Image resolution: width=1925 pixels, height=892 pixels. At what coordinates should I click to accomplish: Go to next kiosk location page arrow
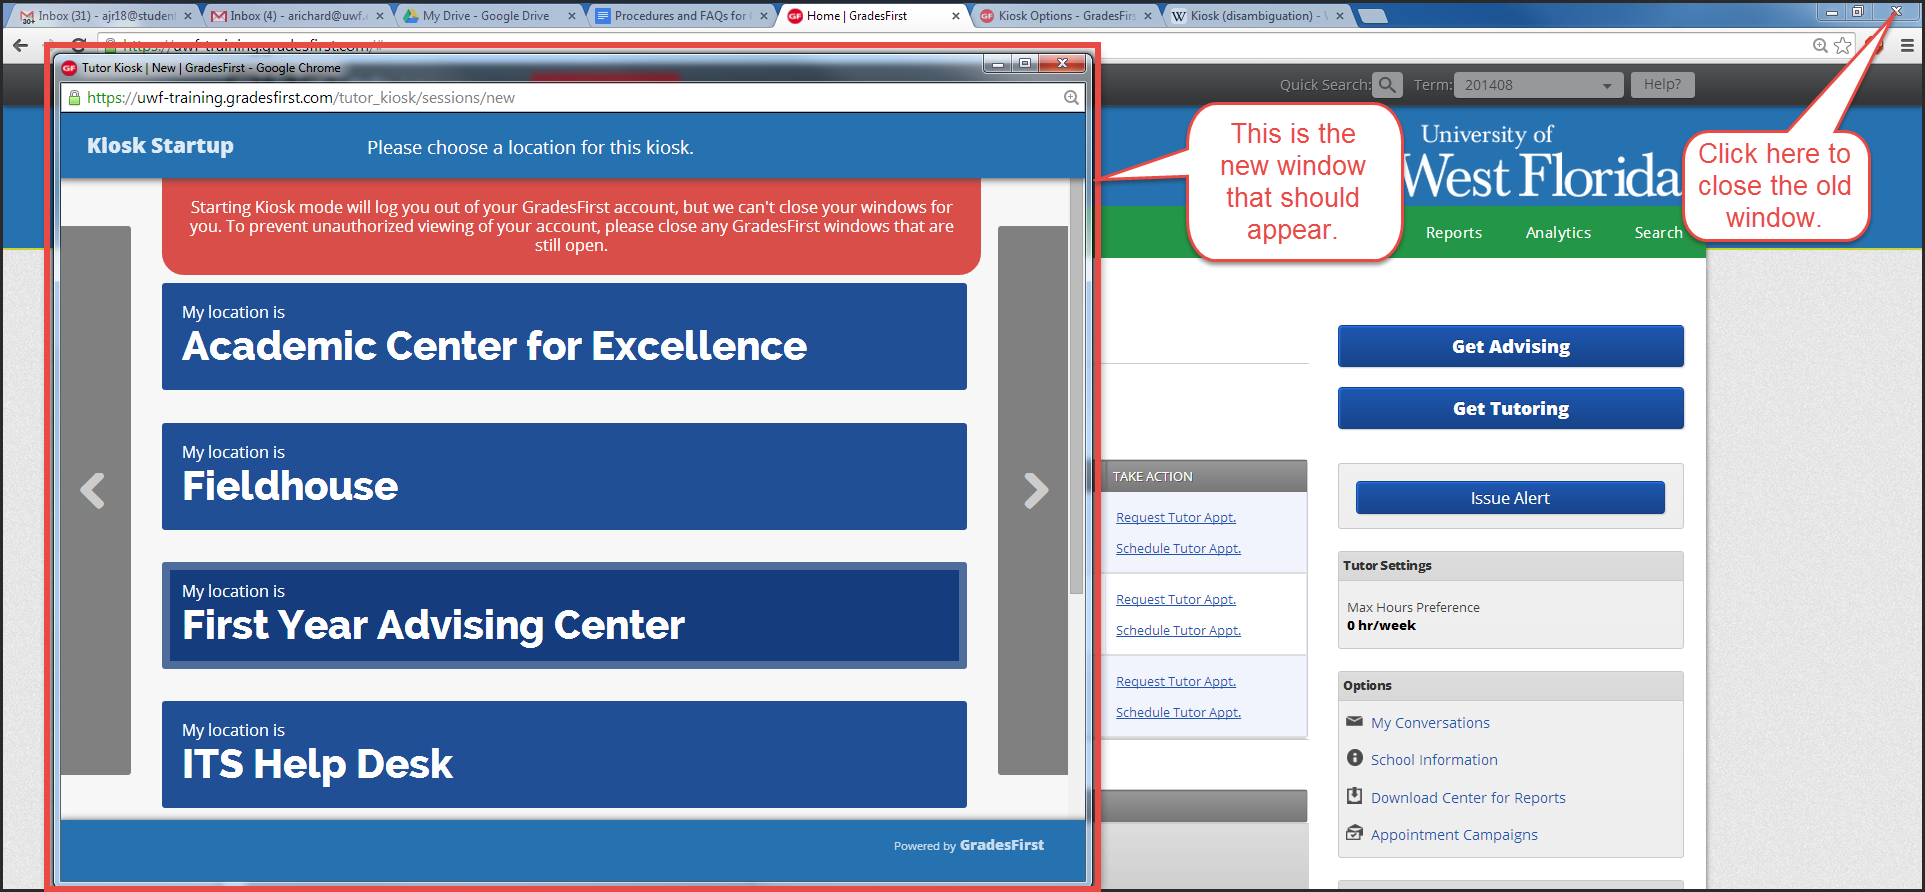click(1035, 490)
